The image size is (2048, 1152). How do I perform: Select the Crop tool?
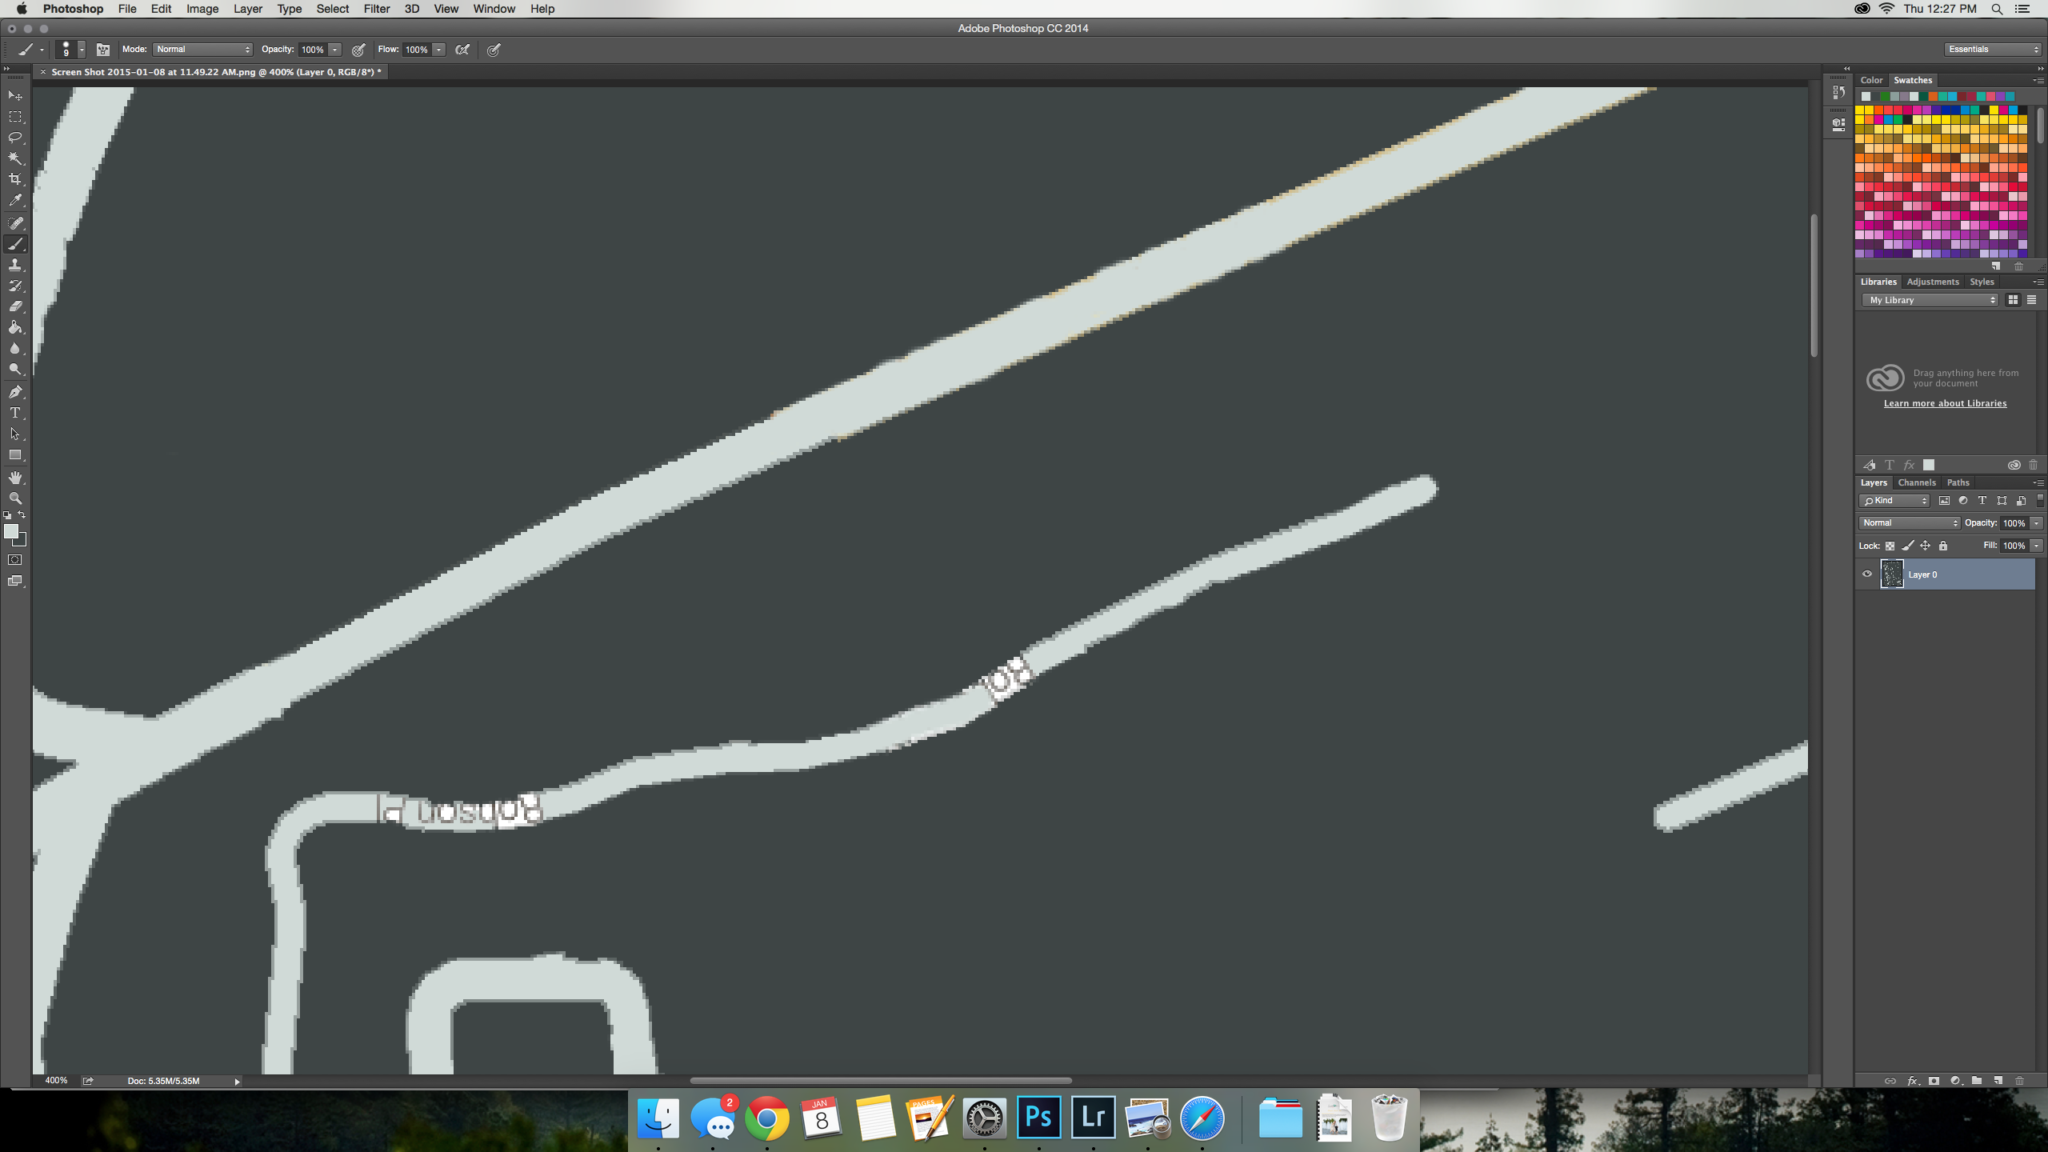pos(15,179)
